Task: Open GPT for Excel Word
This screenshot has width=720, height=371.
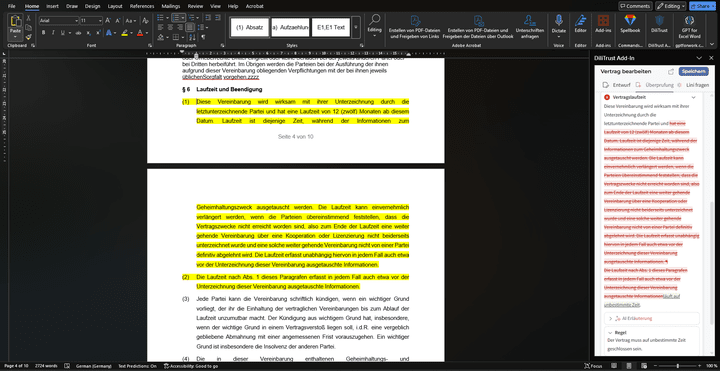Action: (x=689, y=27)
